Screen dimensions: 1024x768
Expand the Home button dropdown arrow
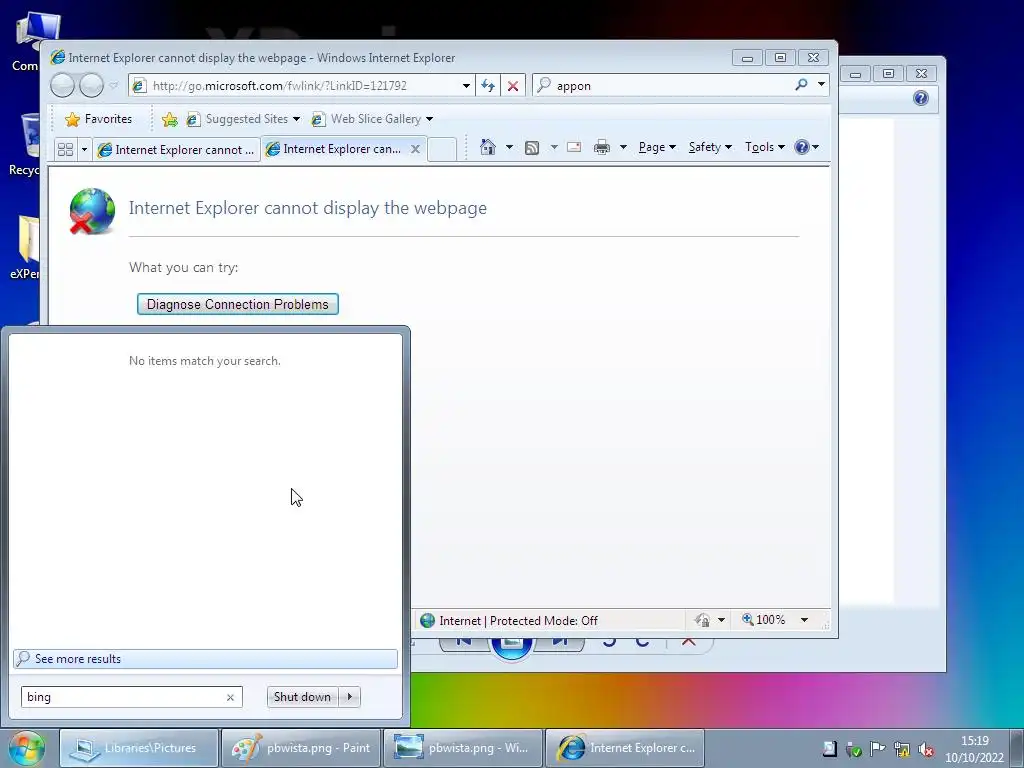(x=509, y=147)
